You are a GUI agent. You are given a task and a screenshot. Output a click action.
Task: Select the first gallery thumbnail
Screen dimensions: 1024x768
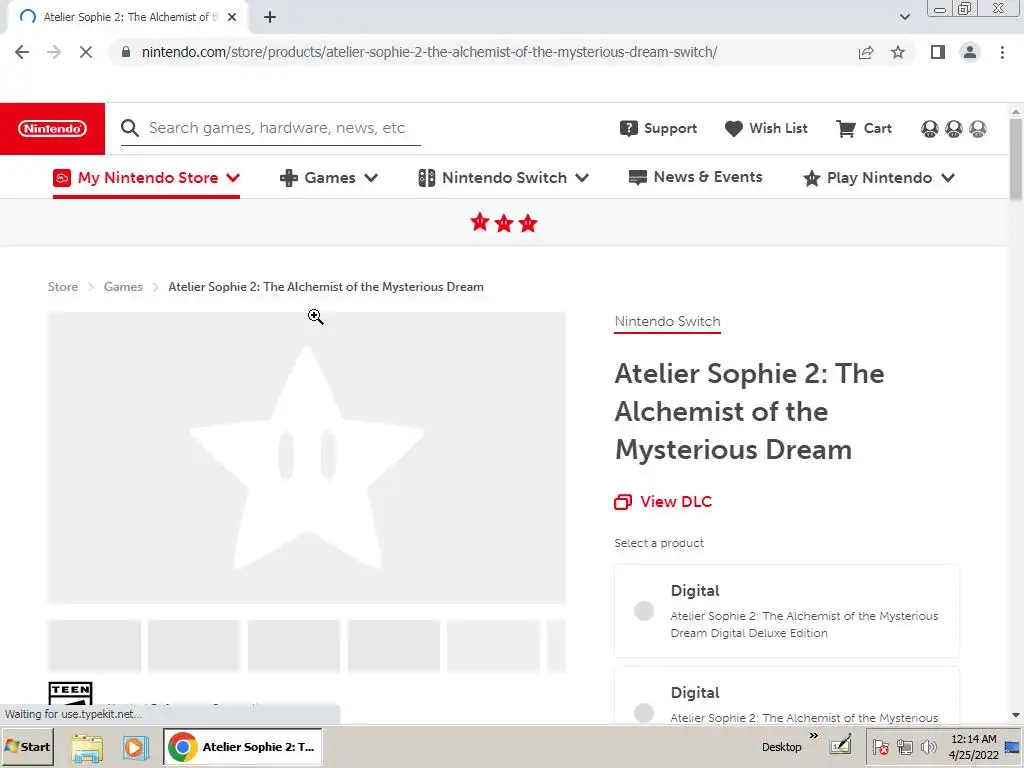pos(94,646)
